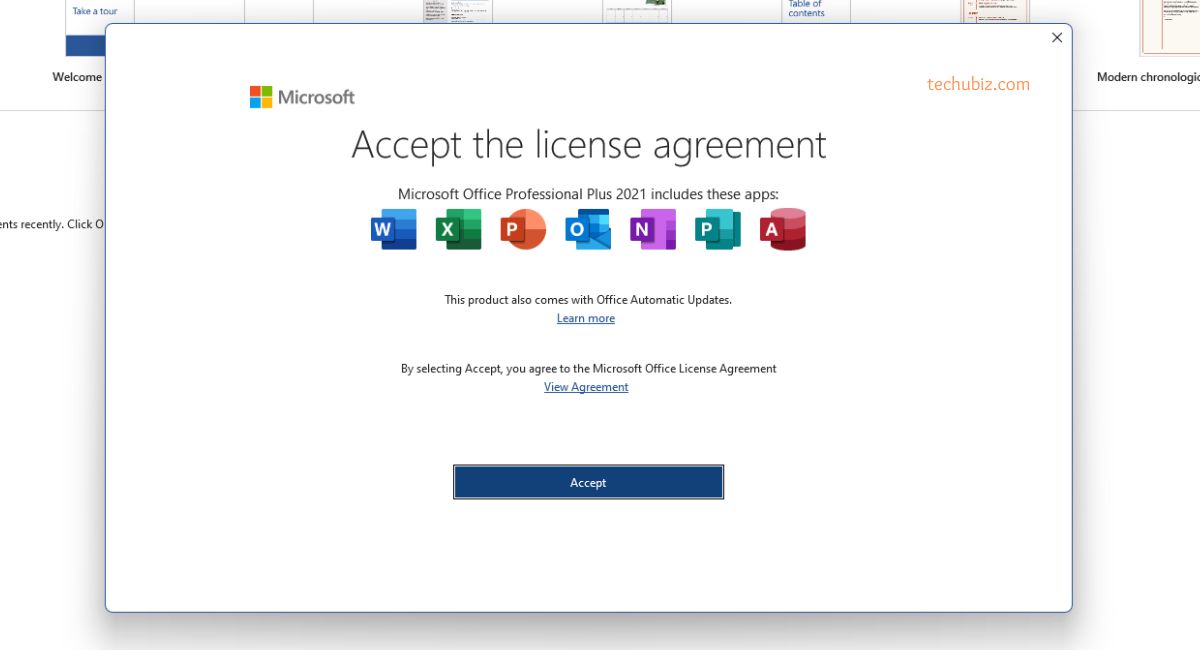Click the Office Automatic Updates notice text

click(588, 299)
